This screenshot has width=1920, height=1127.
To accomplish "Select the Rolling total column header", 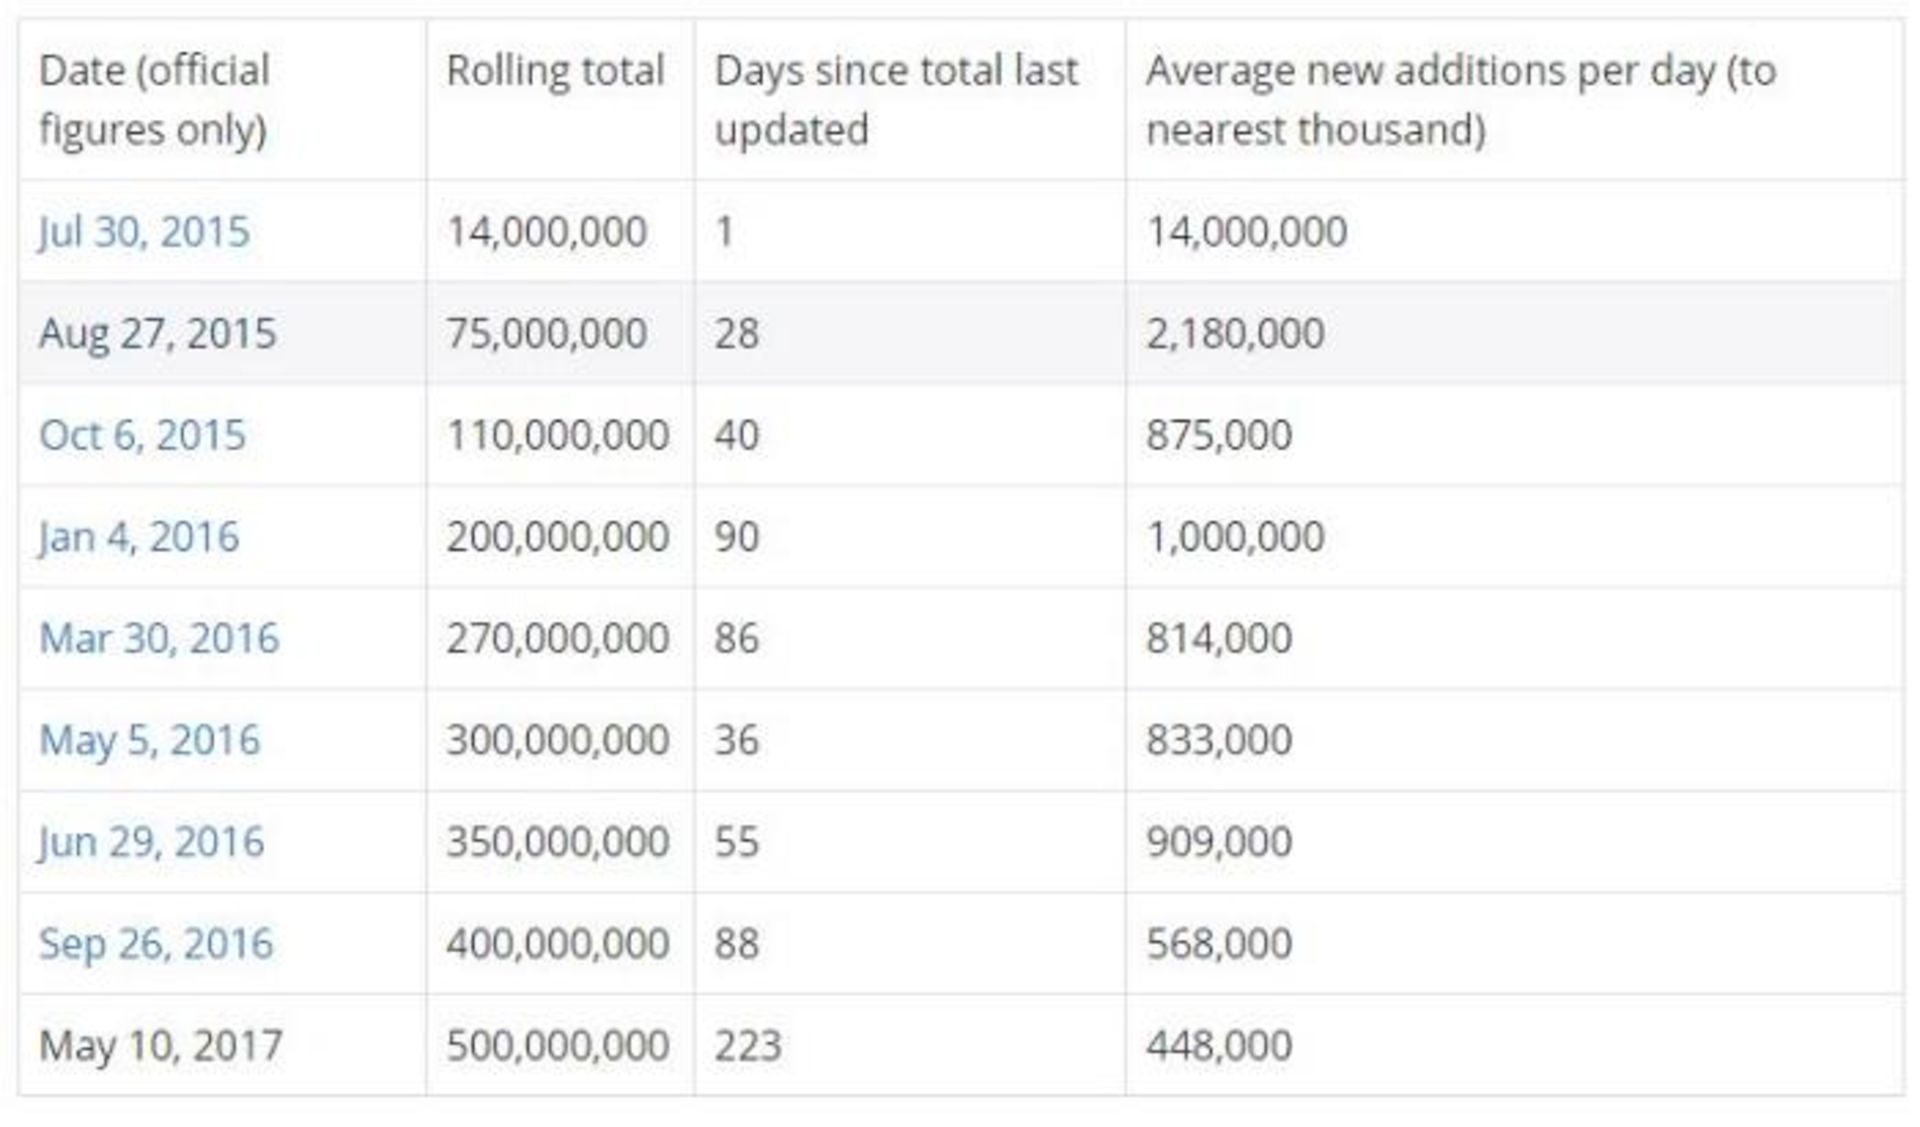I will pyautogui.click(x=555, y=71).
